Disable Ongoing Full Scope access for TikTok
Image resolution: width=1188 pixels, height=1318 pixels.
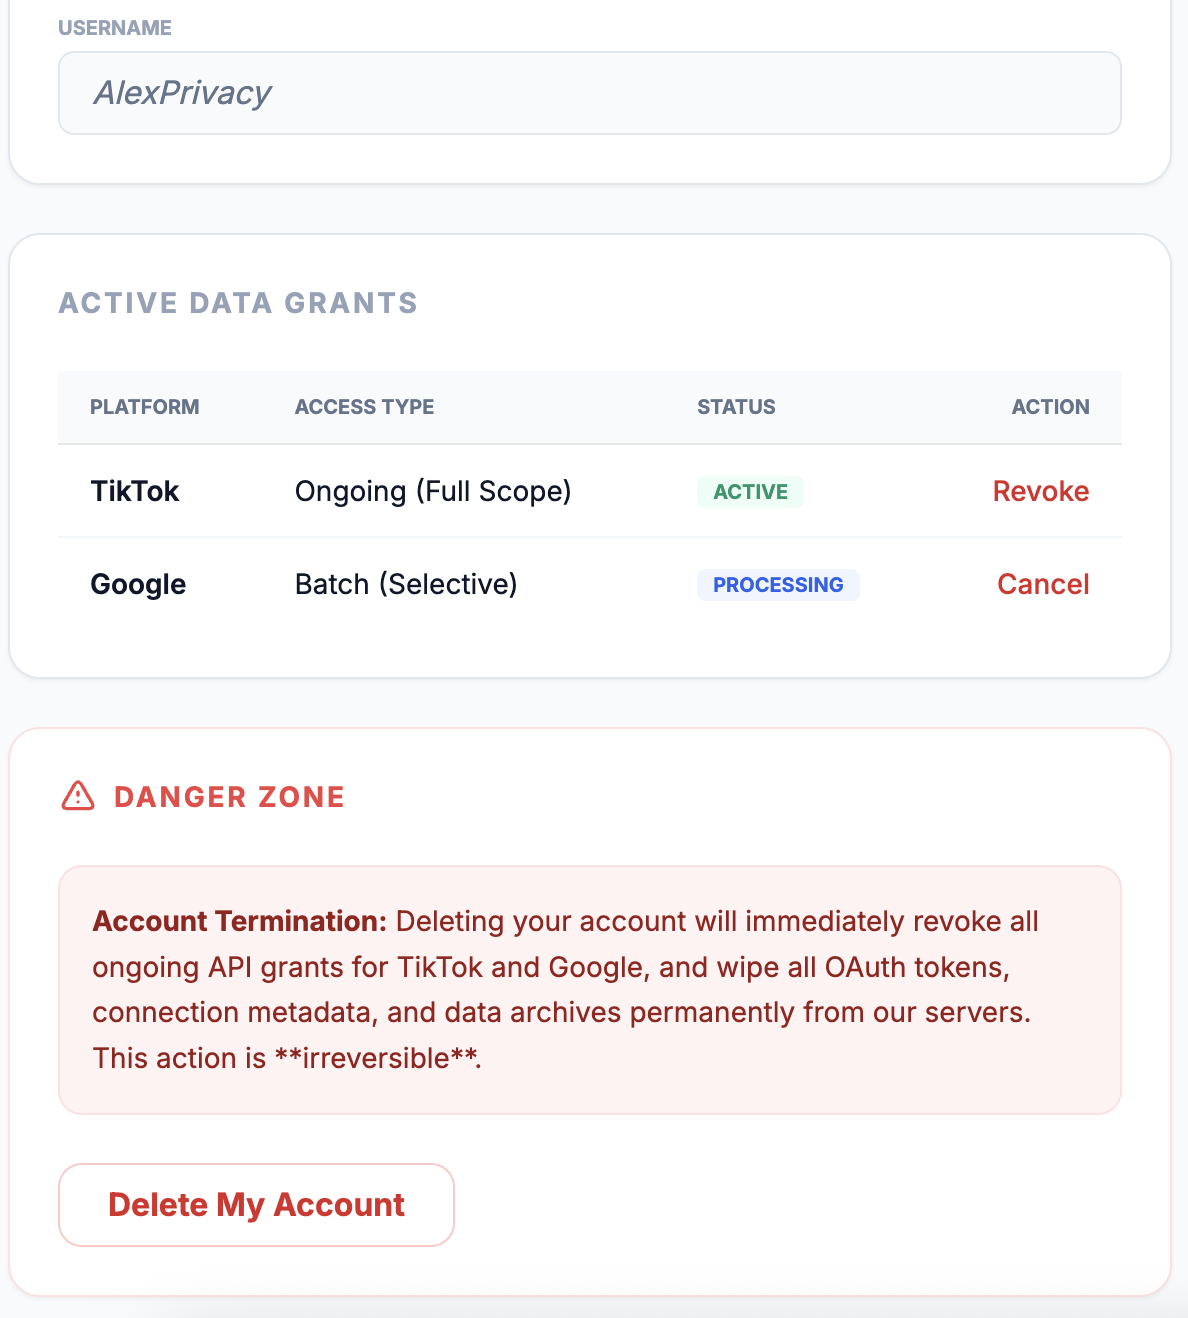click(x=1040, y=491)
